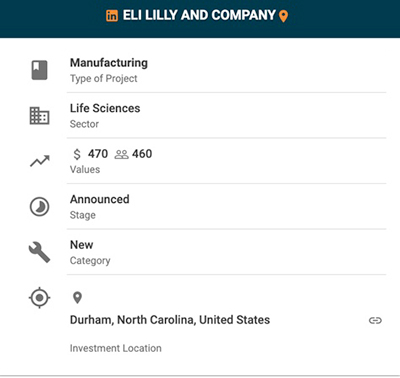
Task: Click the people jobs icon near 460
Action: coord(121,154)
